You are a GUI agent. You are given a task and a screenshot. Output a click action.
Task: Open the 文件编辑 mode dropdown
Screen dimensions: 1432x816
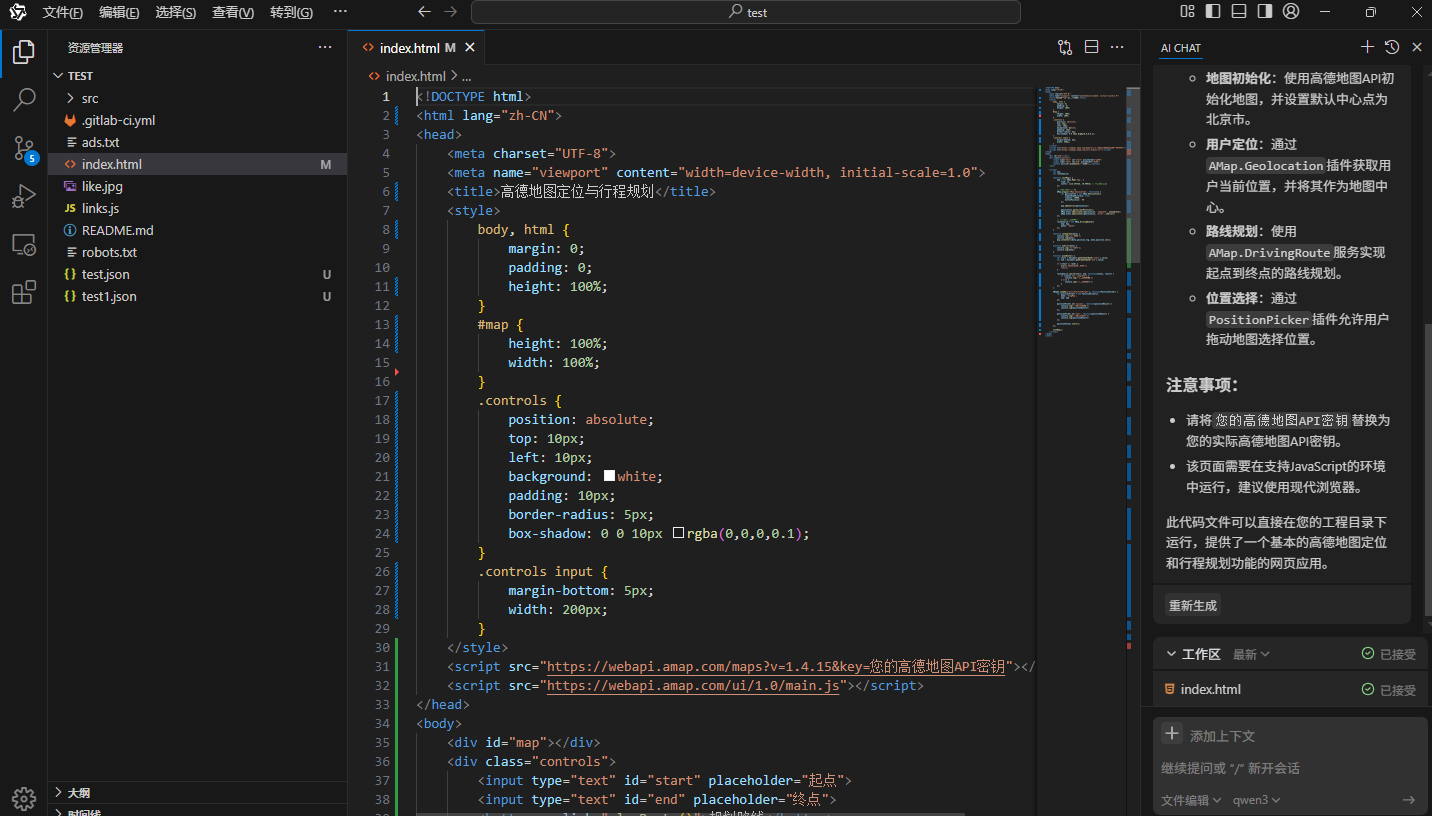click(x=1191, y=800)
